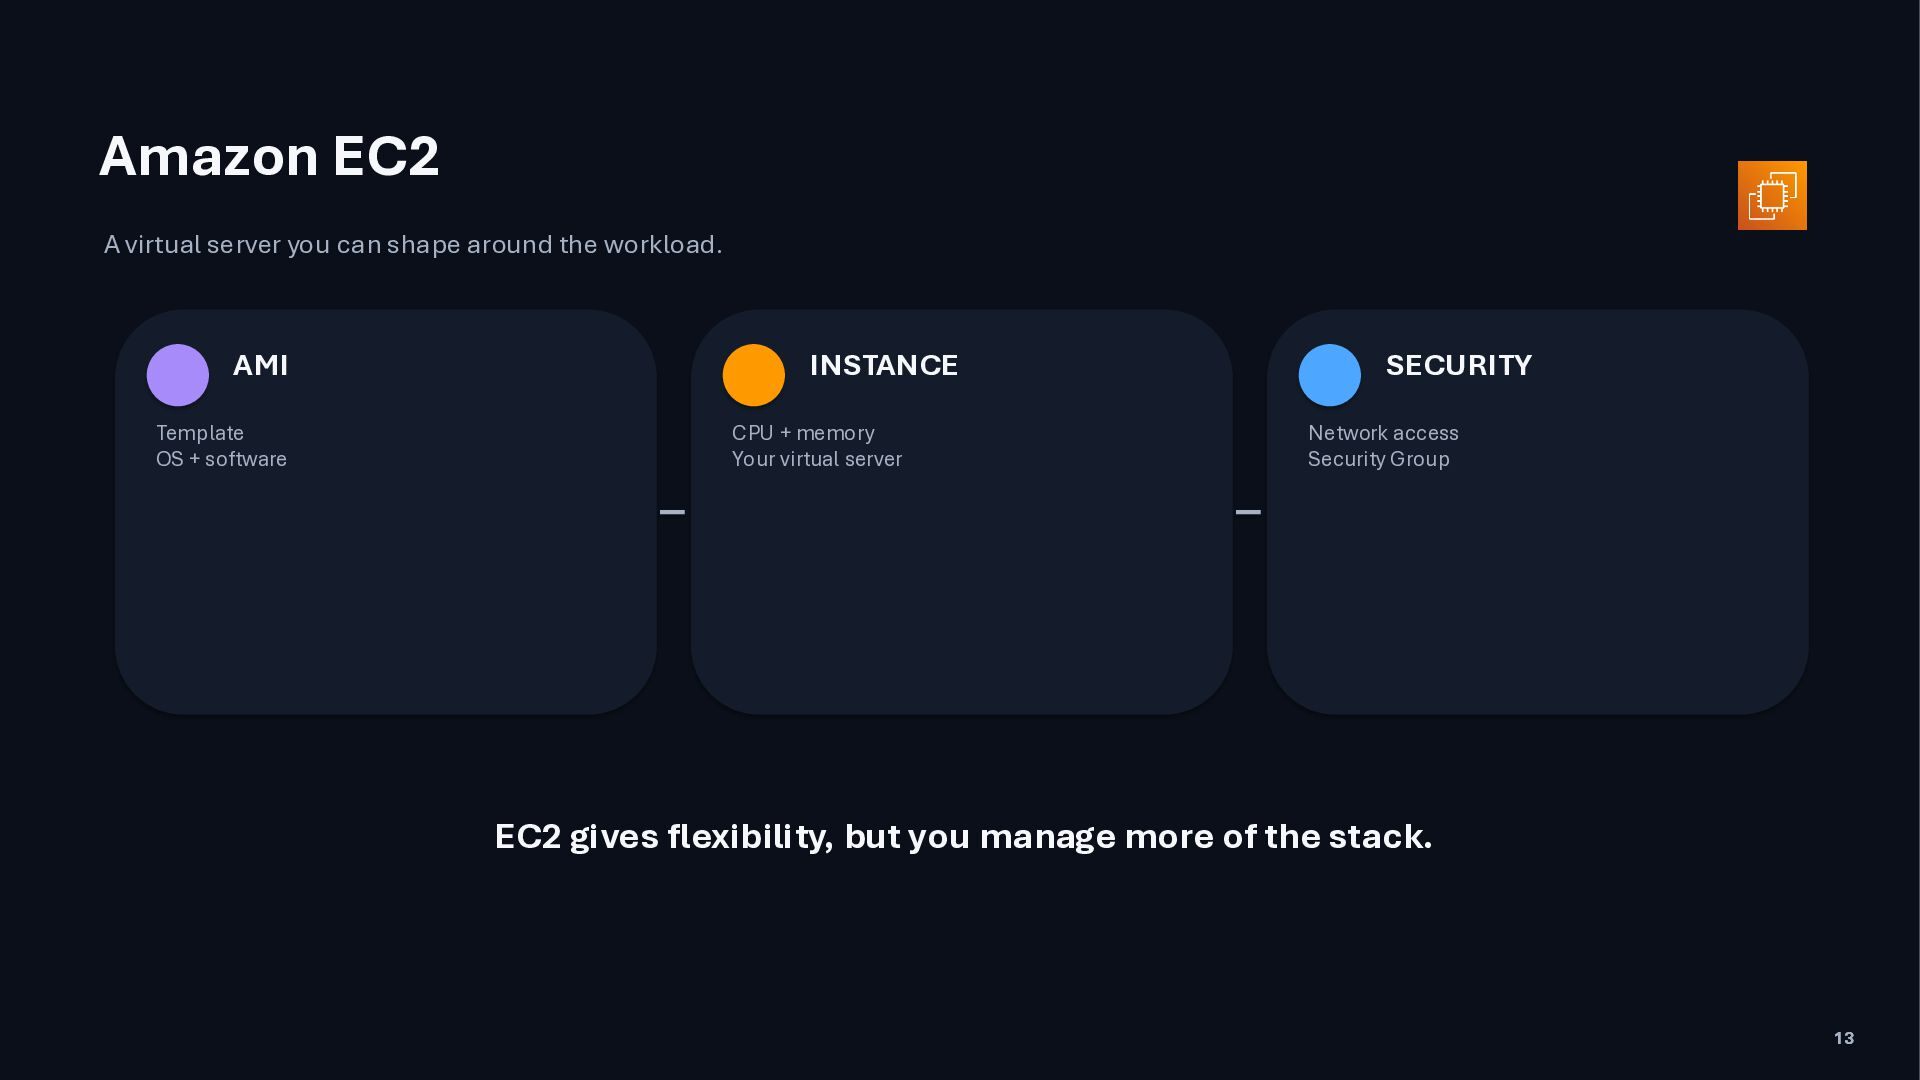The height and width of the screenshot is (1080, 1920).
Task: Click slide number 13
Action: [x=1844, y=1038]
